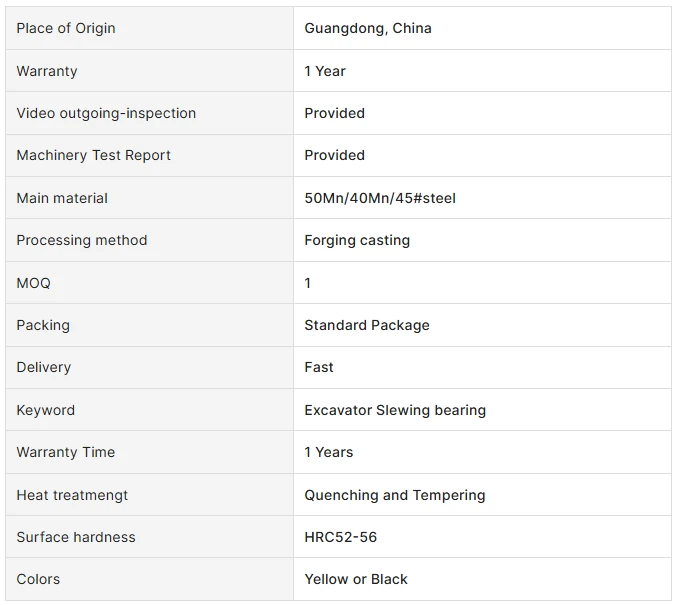Viewport: 676px width, 605px height.
Task: Click the HRC52-56 surface hardness value
Action: 341,537
